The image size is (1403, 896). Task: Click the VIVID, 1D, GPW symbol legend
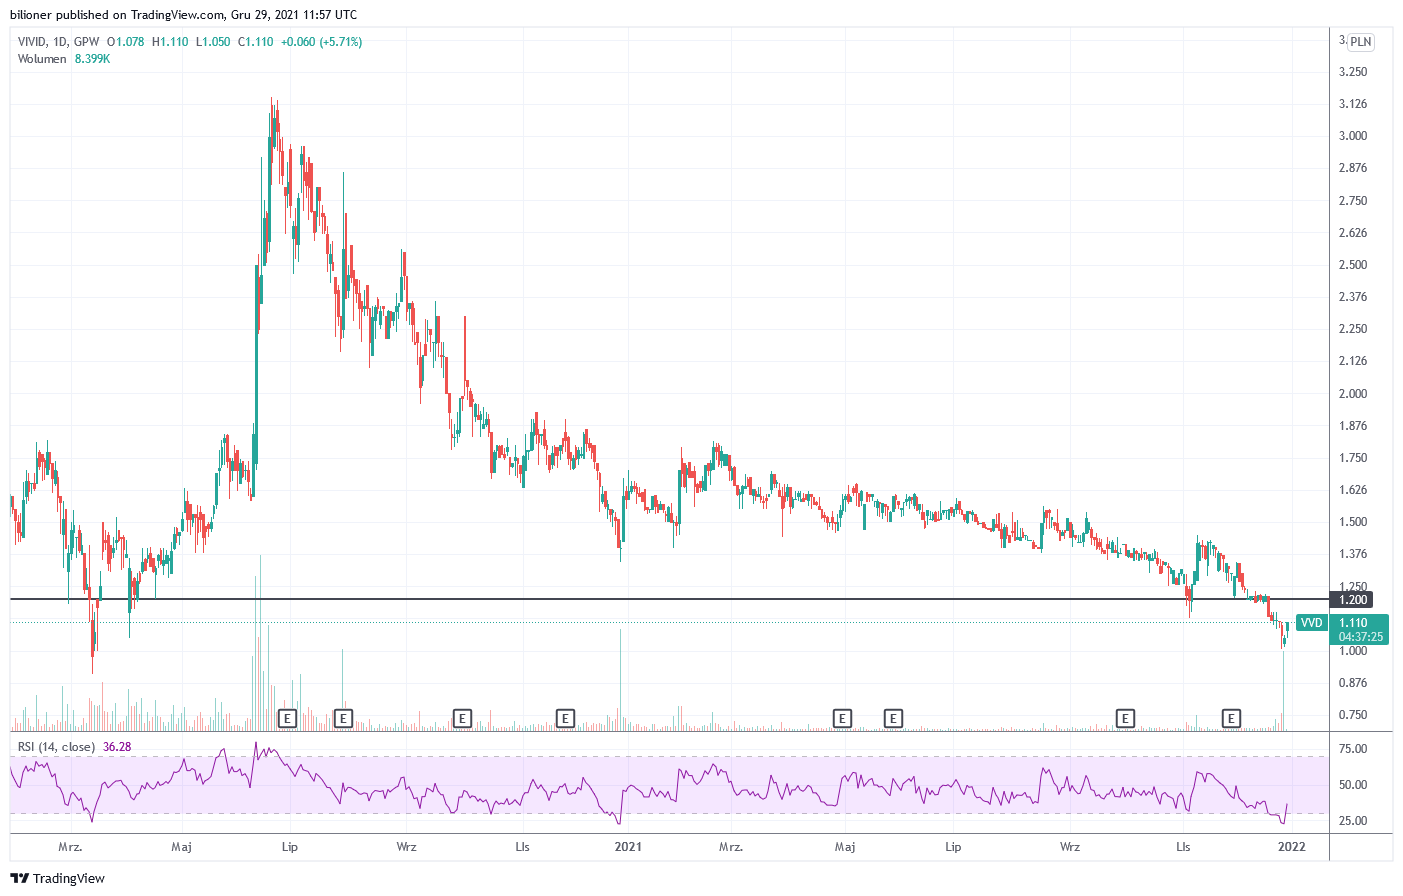58,42
